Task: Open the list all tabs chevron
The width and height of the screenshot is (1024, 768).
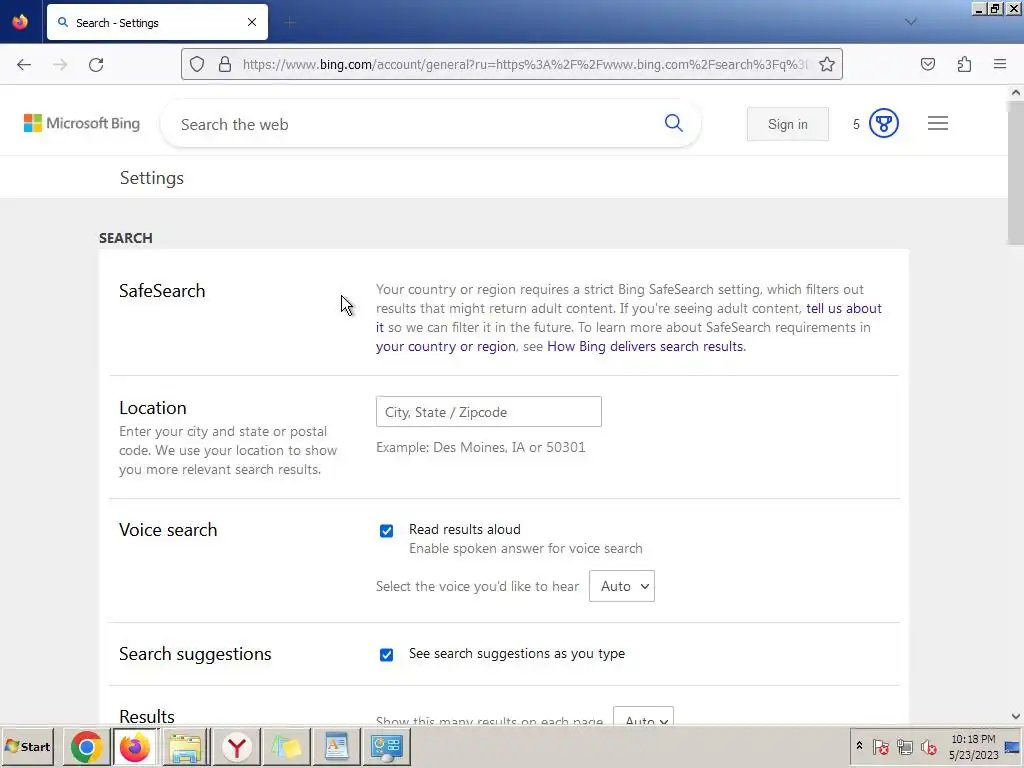Action: (910, 22)
